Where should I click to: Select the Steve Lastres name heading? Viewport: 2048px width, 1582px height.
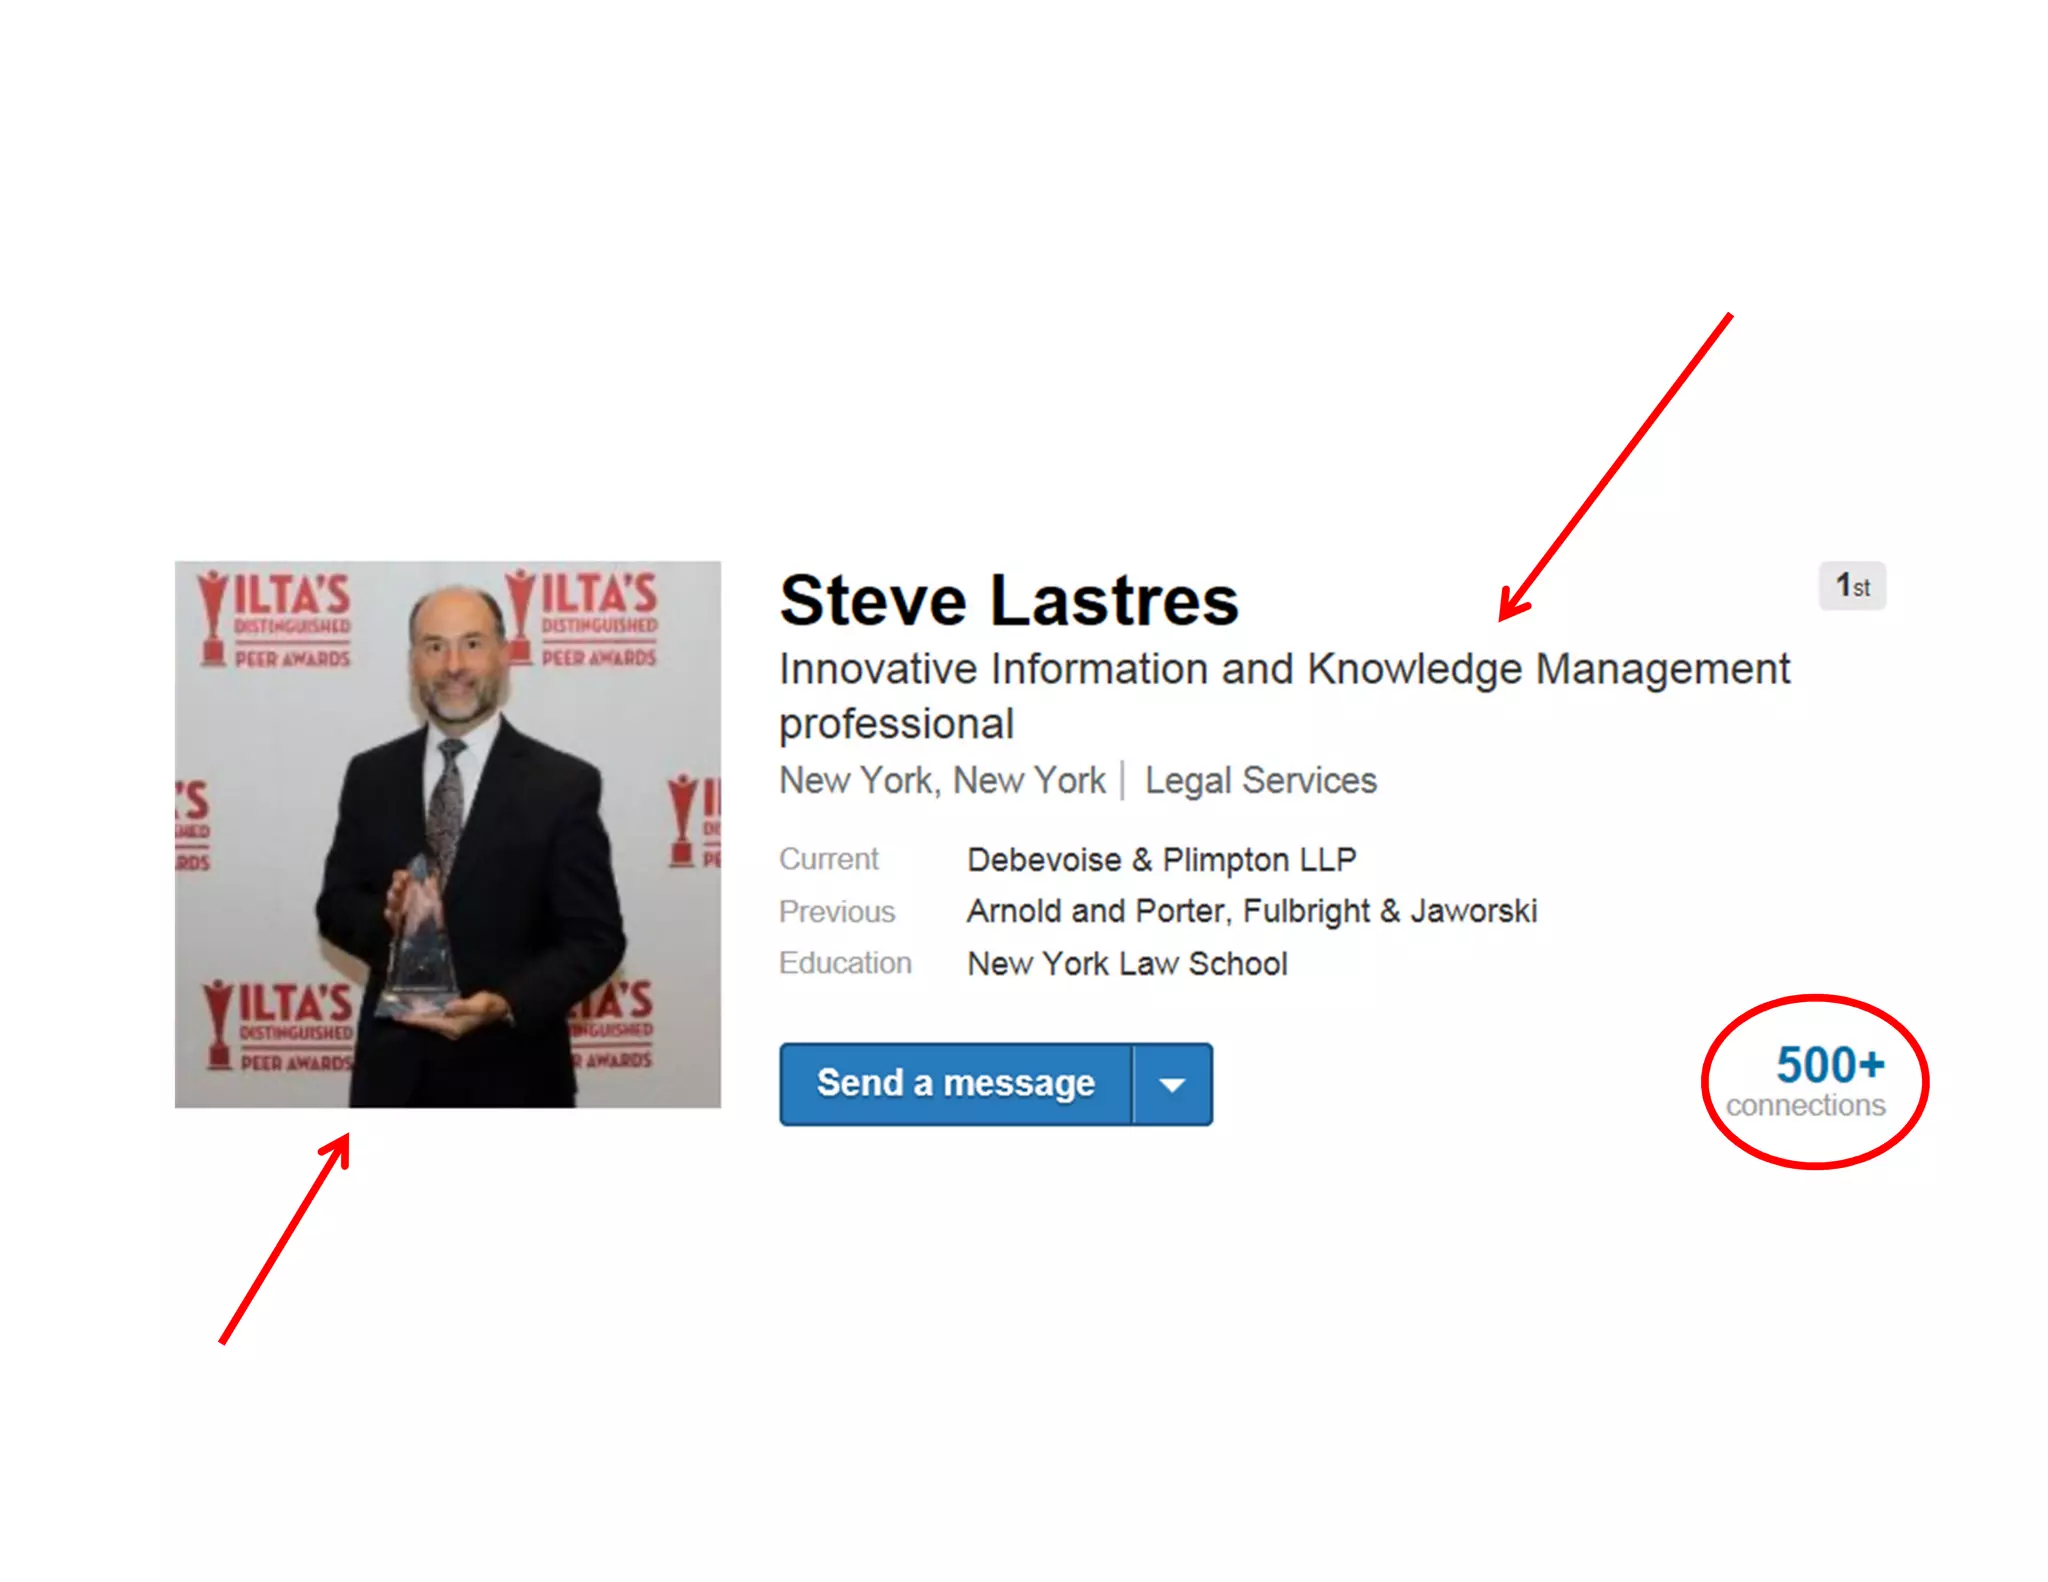(x=1009, y=600)
